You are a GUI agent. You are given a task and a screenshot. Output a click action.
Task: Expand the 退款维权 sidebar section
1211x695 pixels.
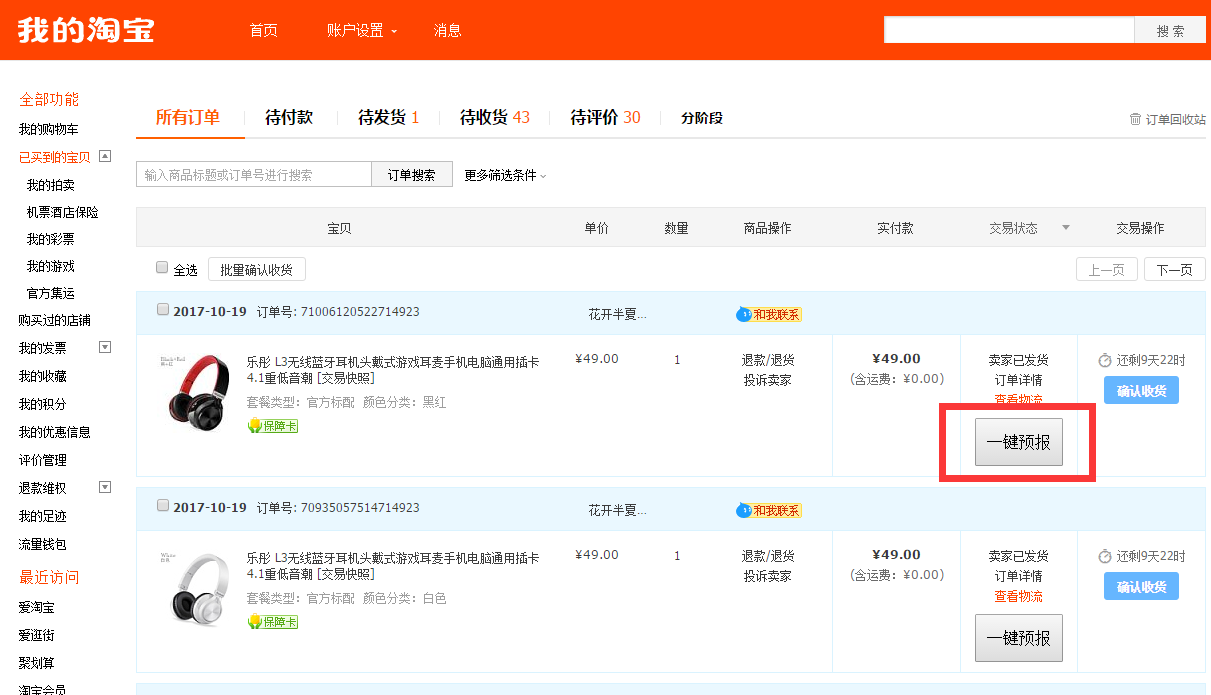click(x=104, y=487)
